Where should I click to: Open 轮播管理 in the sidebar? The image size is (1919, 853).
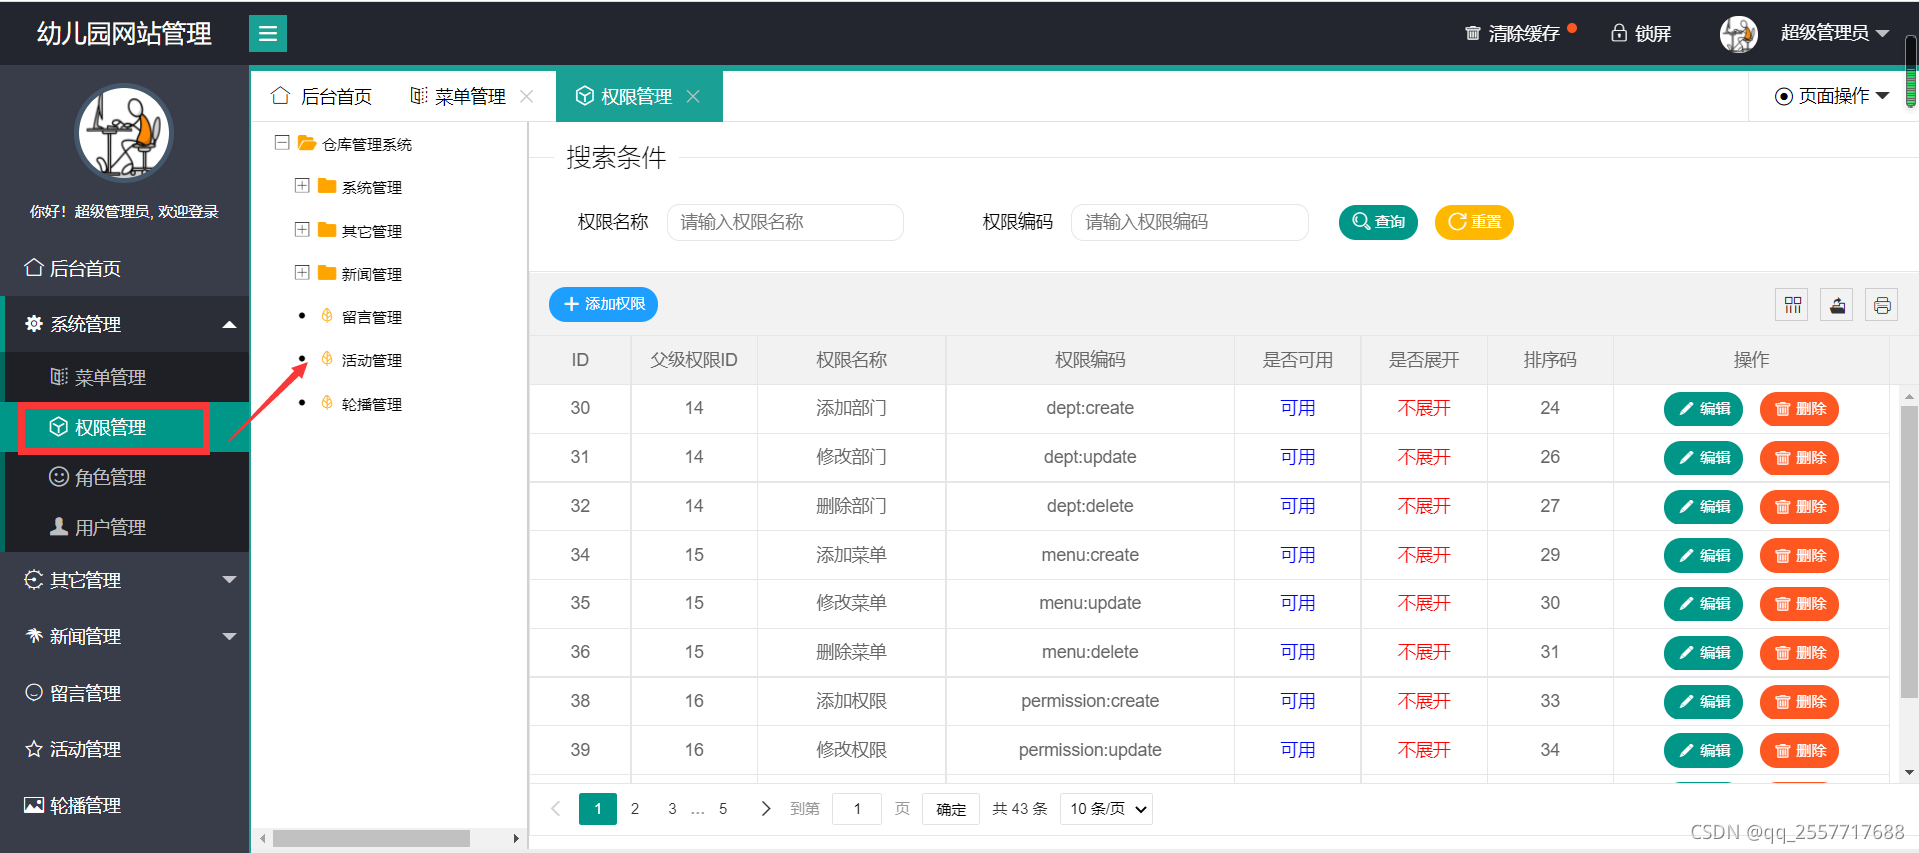coord(125,805)
